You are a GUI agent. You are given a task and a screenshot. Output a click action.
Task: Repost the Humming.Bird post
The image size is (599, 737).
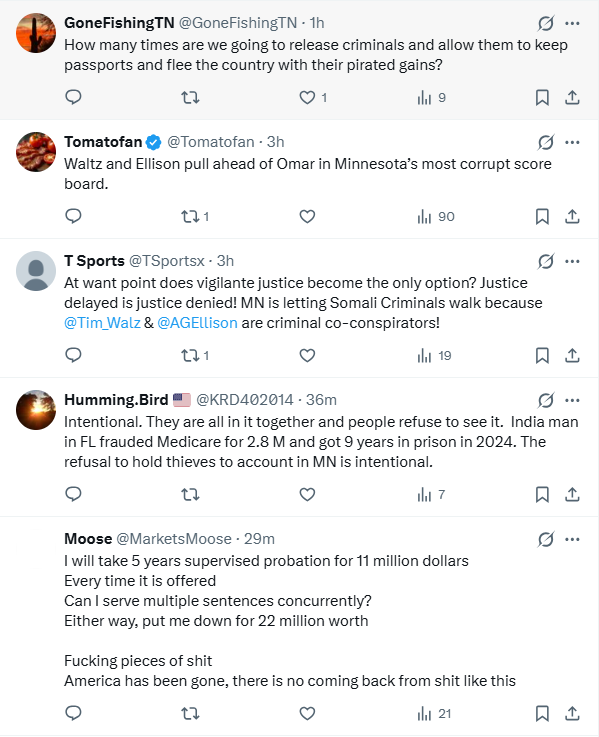[x=190, y=494]
